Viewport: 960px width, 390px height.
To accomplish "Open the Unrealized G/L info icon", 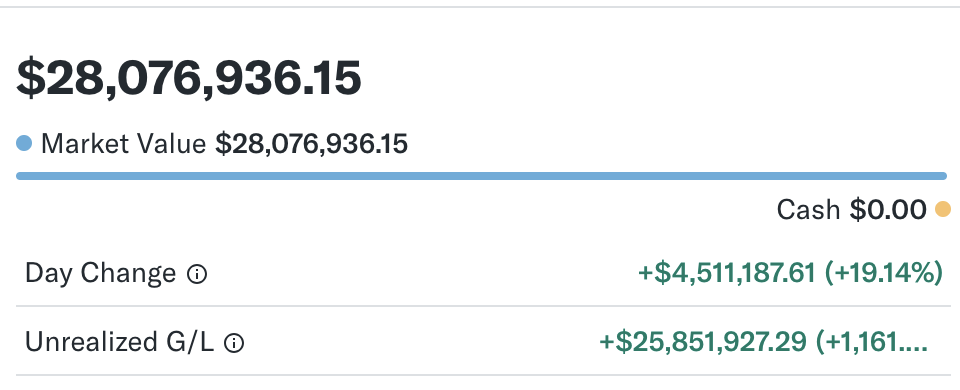I will (x=234, y=343).
